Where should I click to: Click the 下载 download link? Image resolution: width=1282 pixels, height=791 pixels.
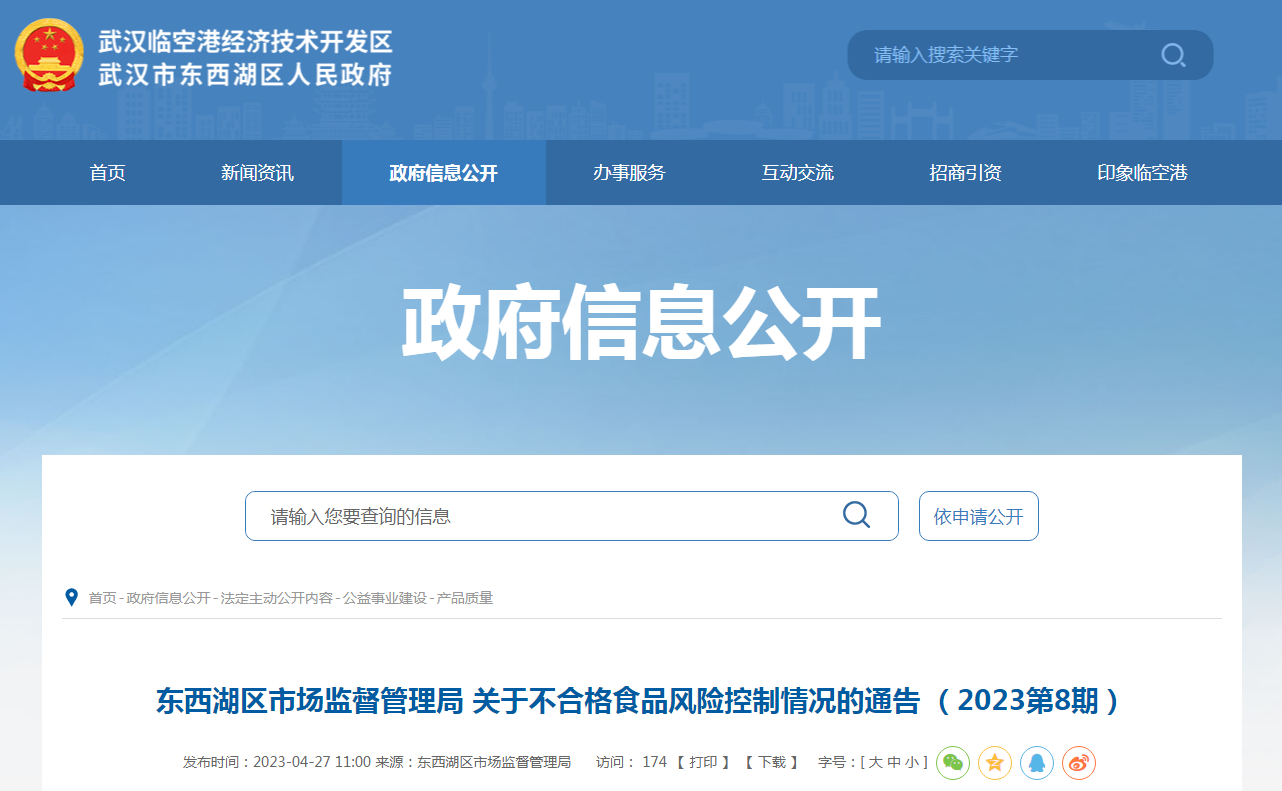[771, 762]
